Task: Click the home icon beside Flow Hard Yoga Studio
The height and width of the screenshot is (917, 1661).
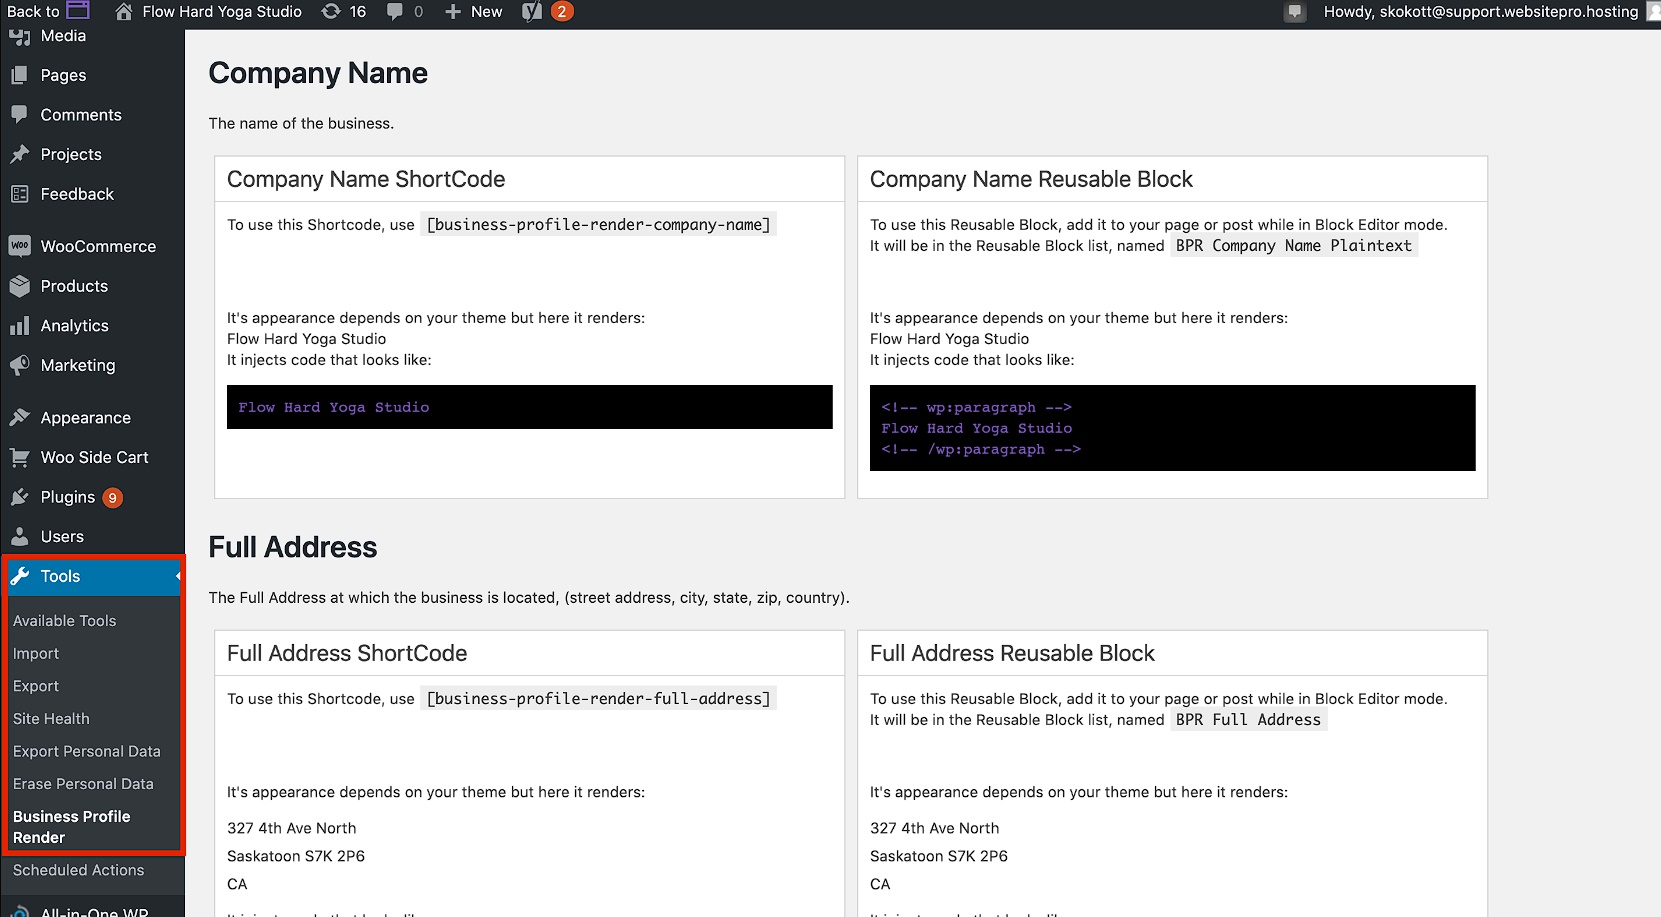Action: 124,12
